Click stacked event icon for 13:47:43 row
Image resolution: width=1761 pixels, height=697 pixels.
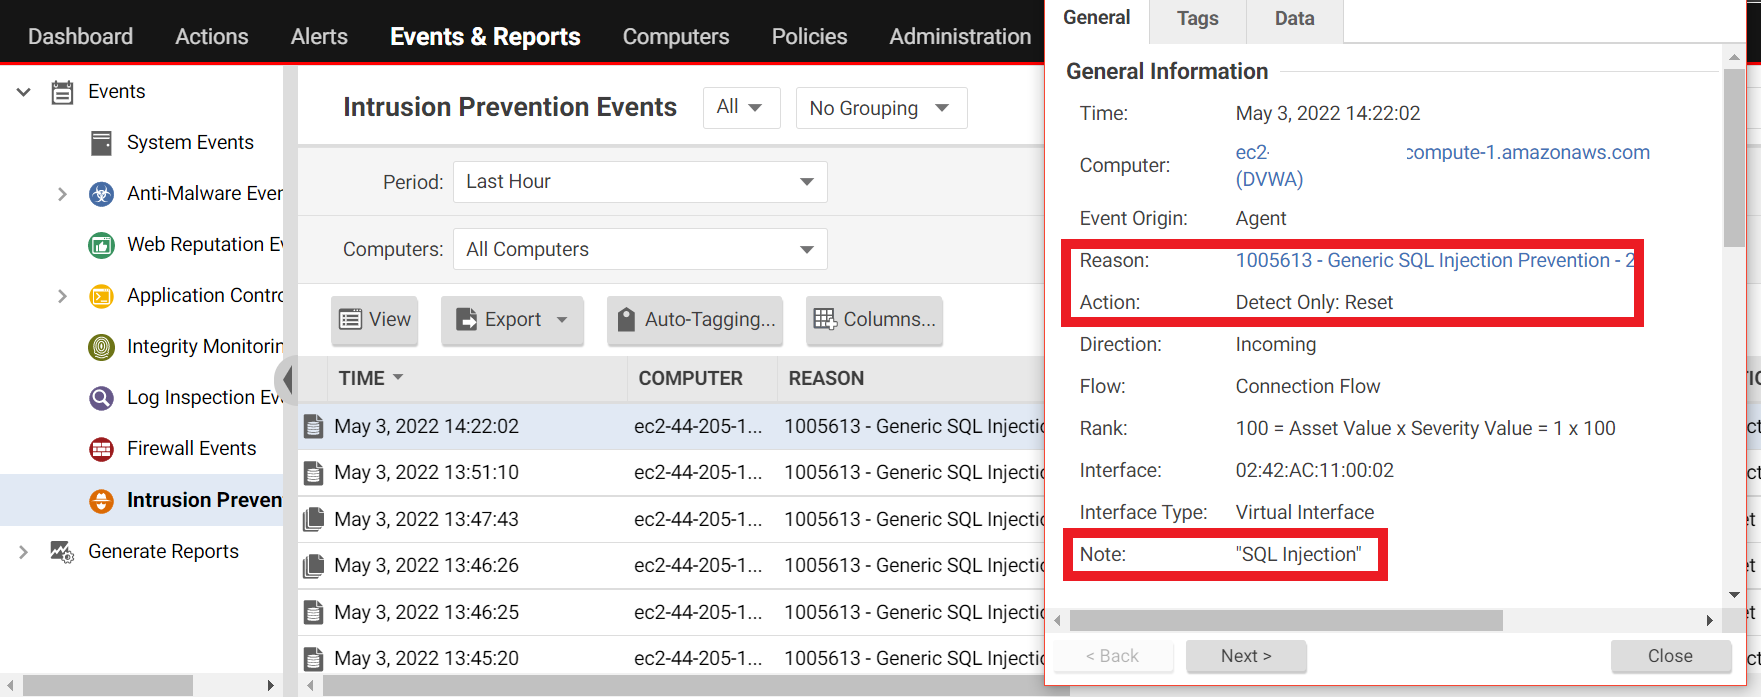click(x=313, y=519)
